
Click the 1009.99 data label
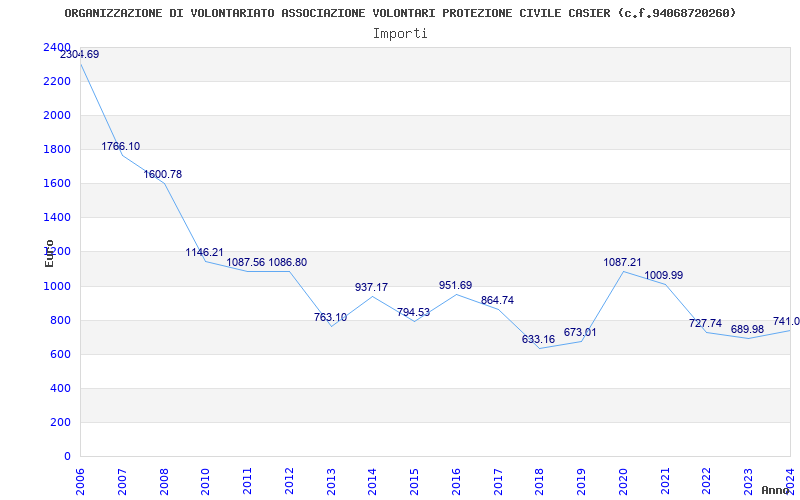coord(664,276)
